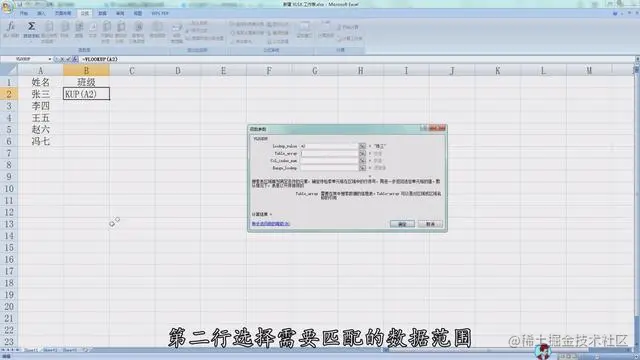Screen dimensions: 640x360
Task: Click the formula bar cancel X icon
Action: point(62,59)
